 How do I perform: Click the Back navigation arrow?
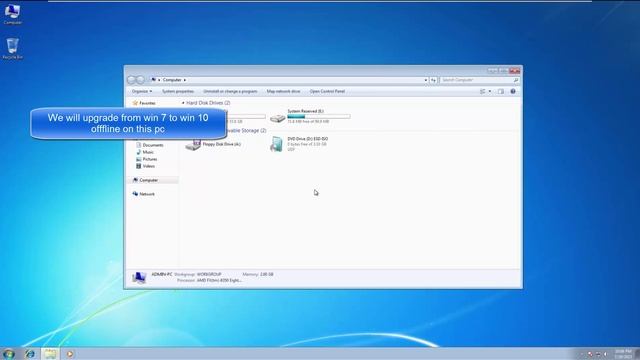tap(131, 80)
